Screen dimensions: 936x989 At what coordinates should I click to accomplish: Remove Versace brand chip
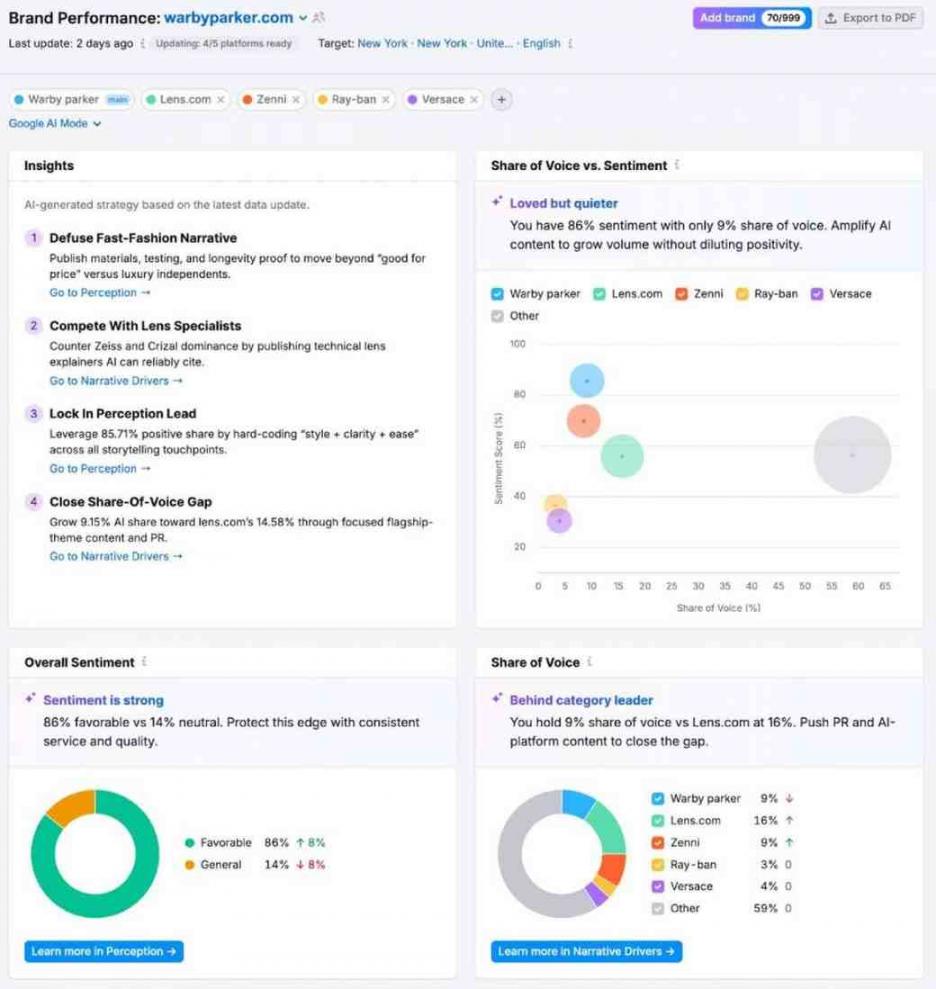coord(474,100)
